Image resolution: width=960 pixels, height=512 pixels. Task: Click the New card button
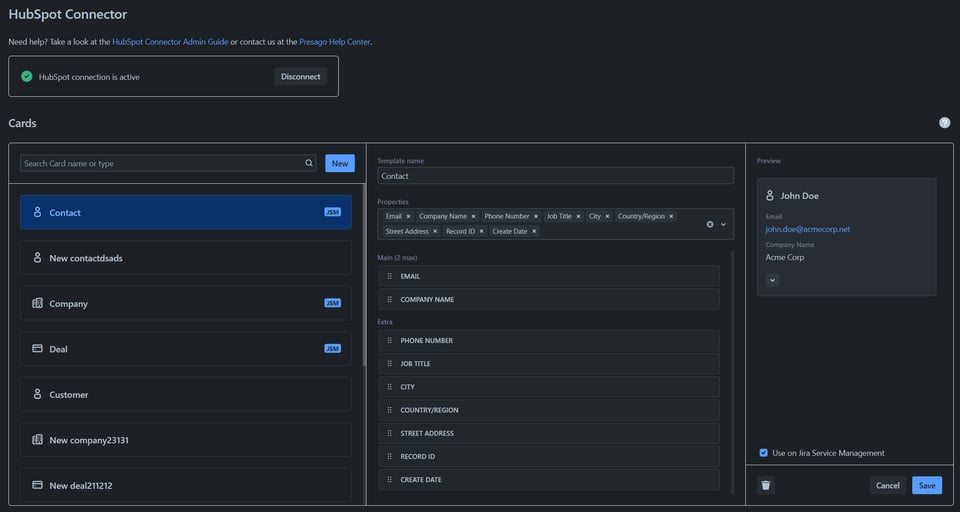(x=340, y=163)
